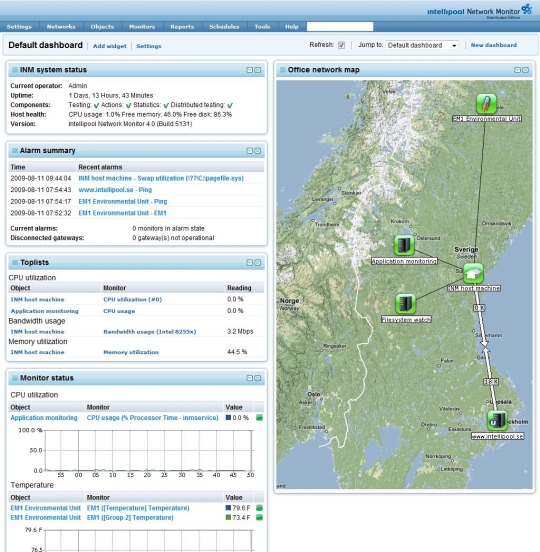Open the Monitors menu
This screenshot has width=540, height=552.
click(142, 27)
